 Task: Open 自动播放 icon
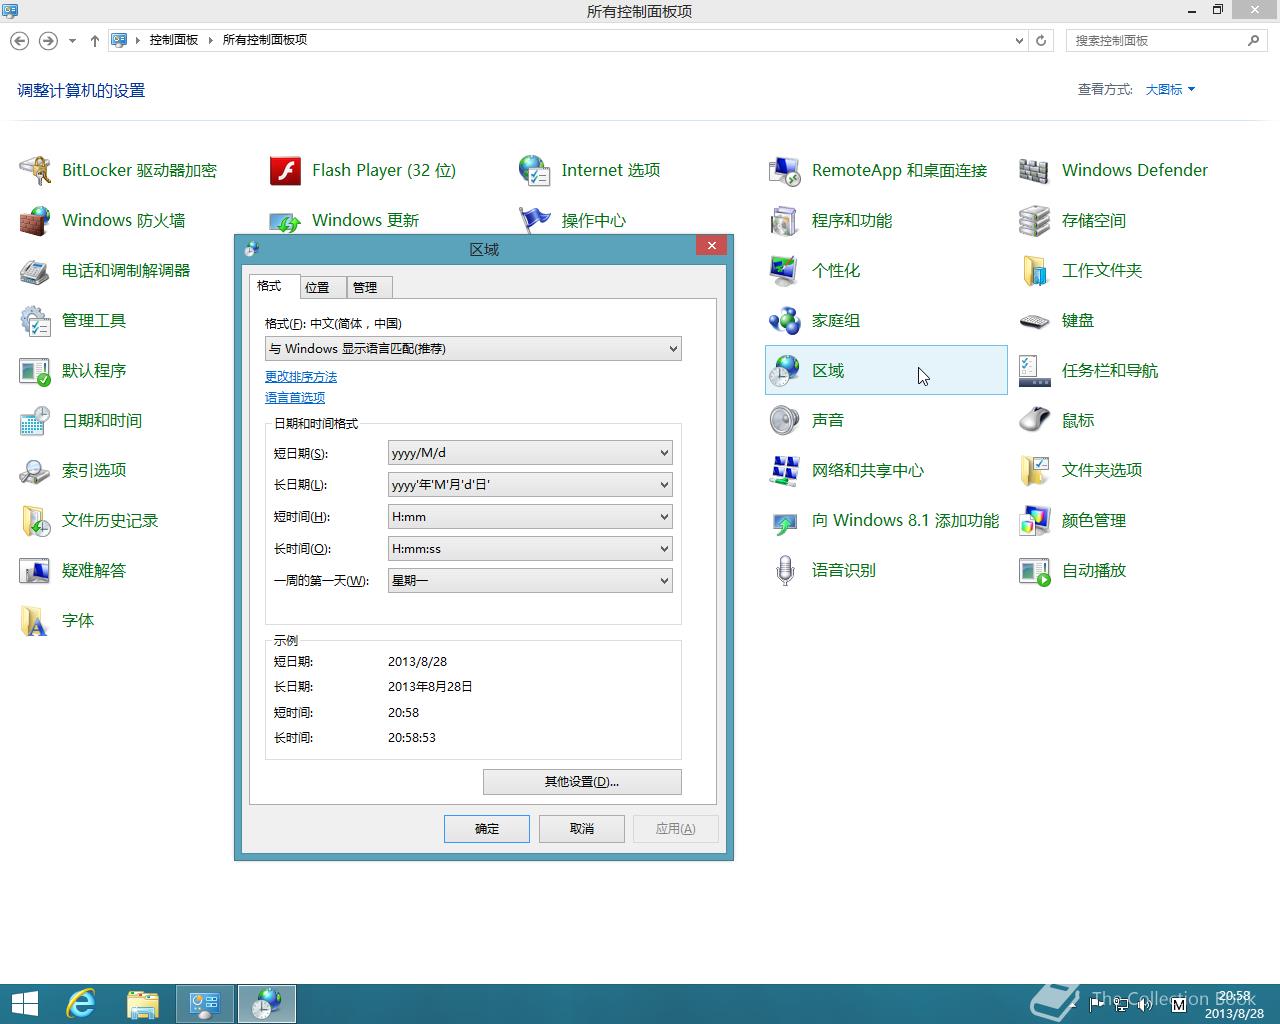click(1035, 571)
